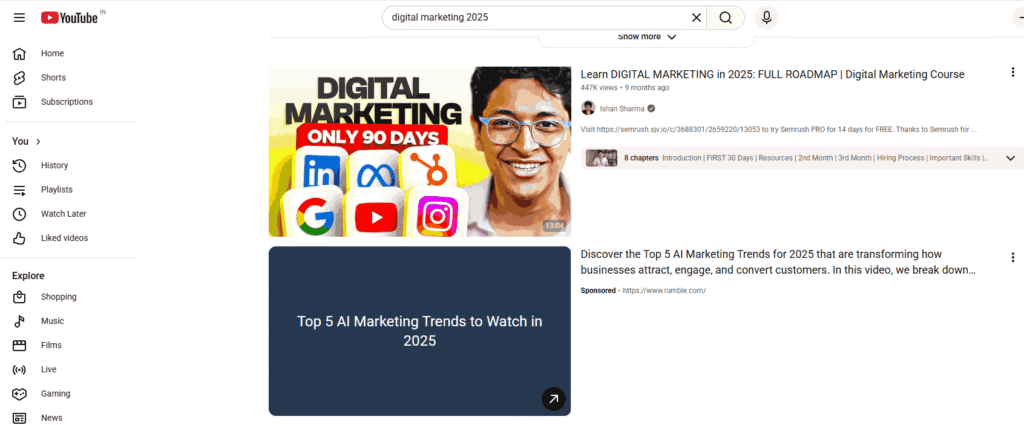Screen dimensions: 1024x425
Task: Click the 8 chapters label
Action: [x=641, y=158]
